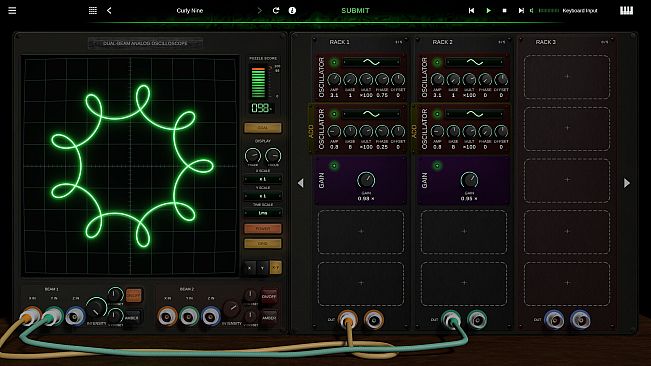Click Beam 2 X IN connector
Image resolution: width=651 pixels, height=366 pixels.
[167, 317]
